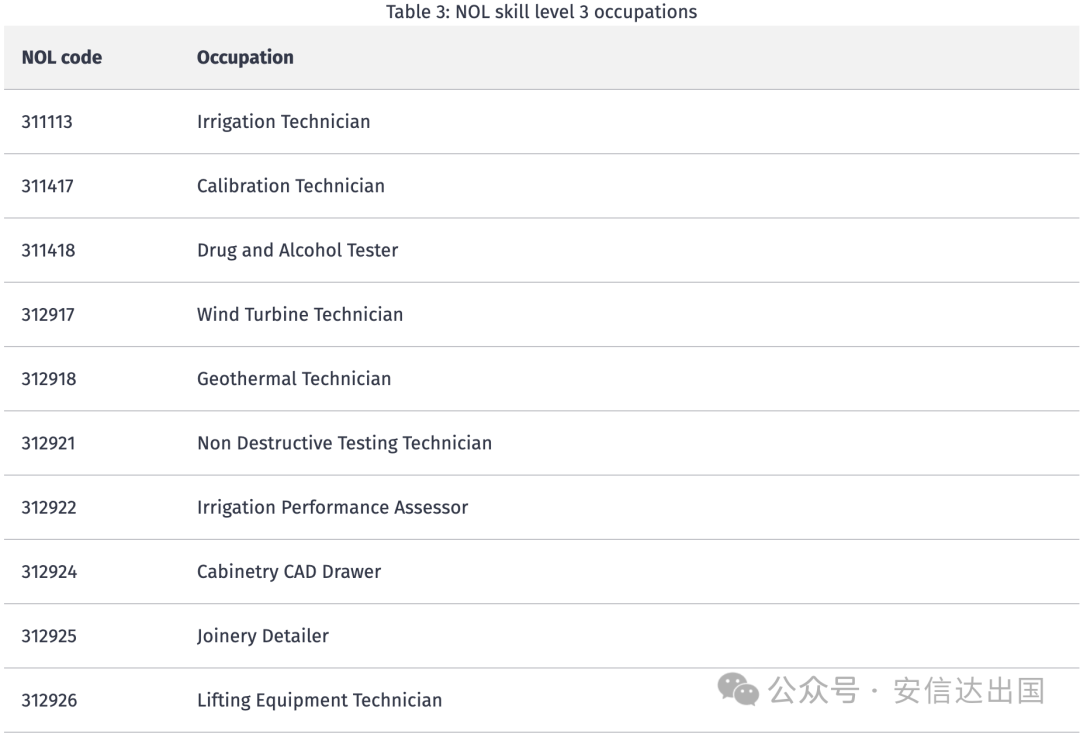Select the Occupation column header

245,57
